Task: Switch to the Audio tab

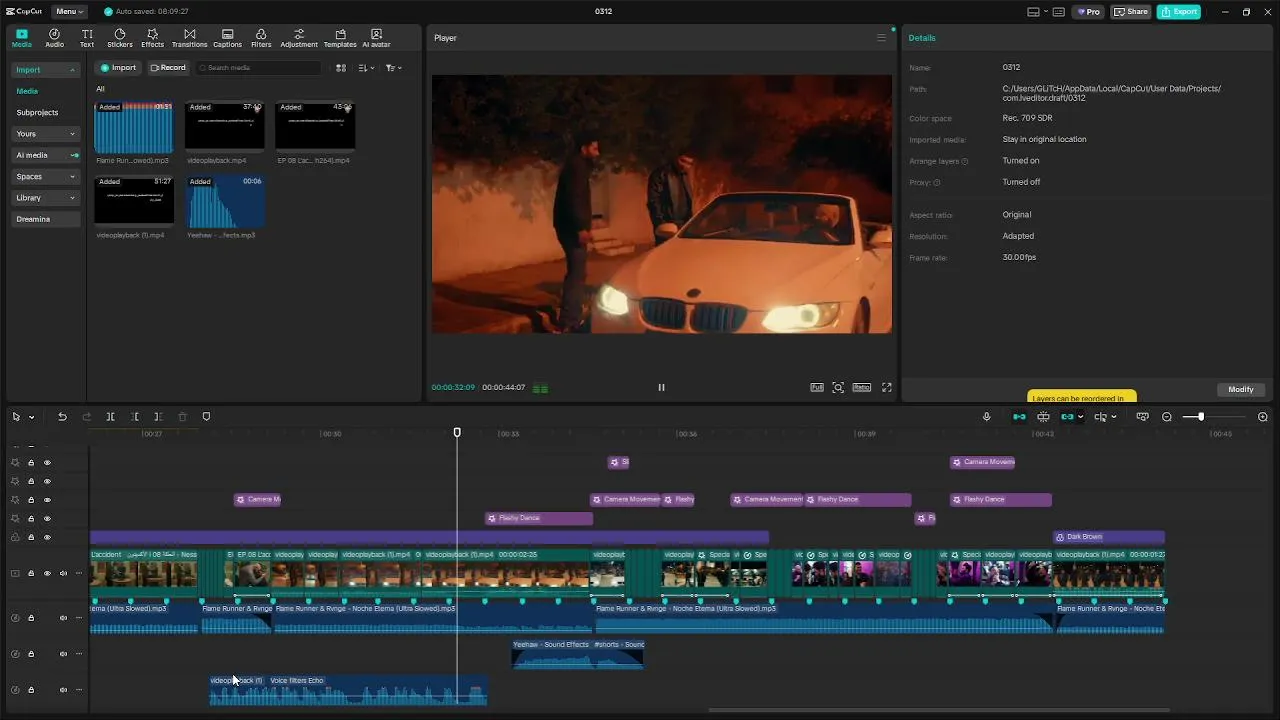Action: tap(54, 38)
